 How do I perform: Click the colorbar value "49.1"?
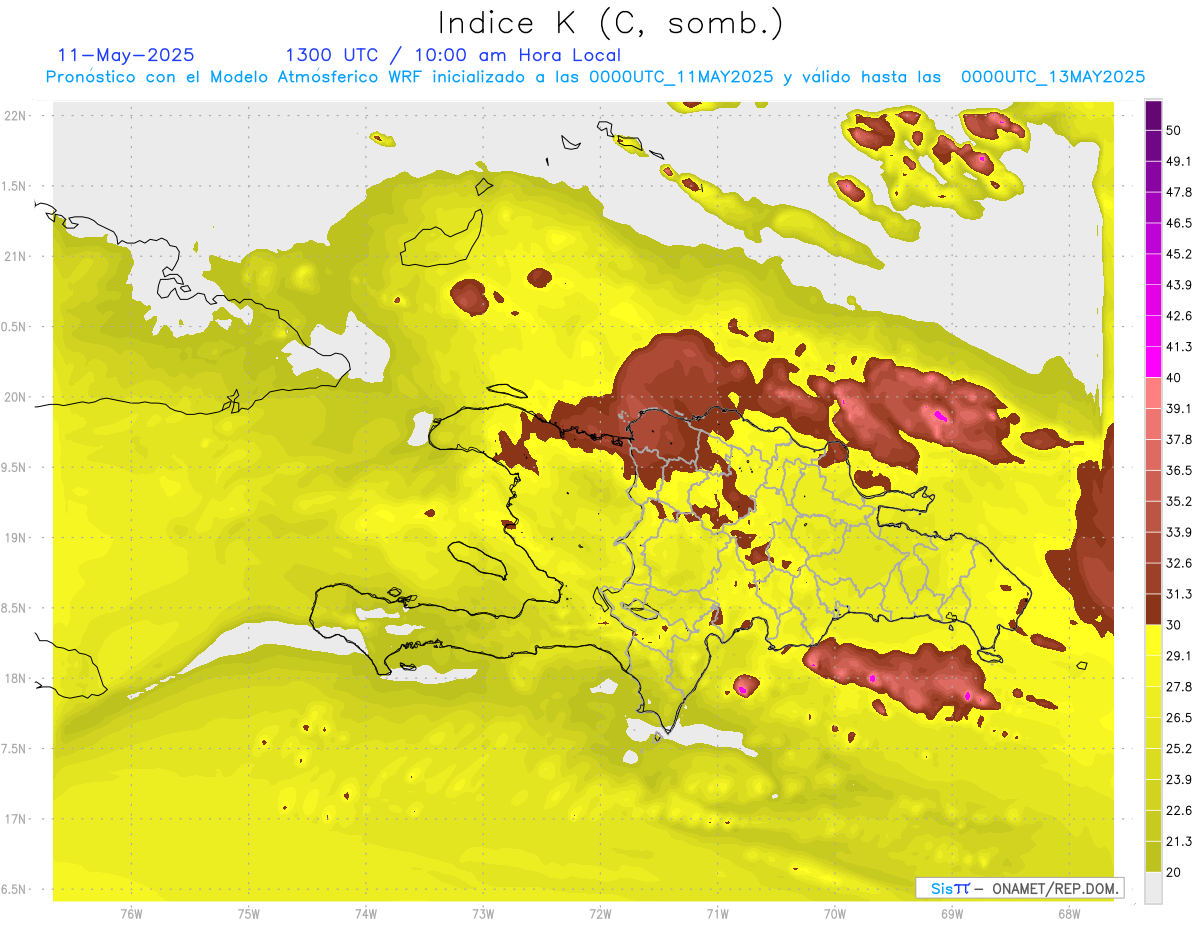coord(1178,161)
